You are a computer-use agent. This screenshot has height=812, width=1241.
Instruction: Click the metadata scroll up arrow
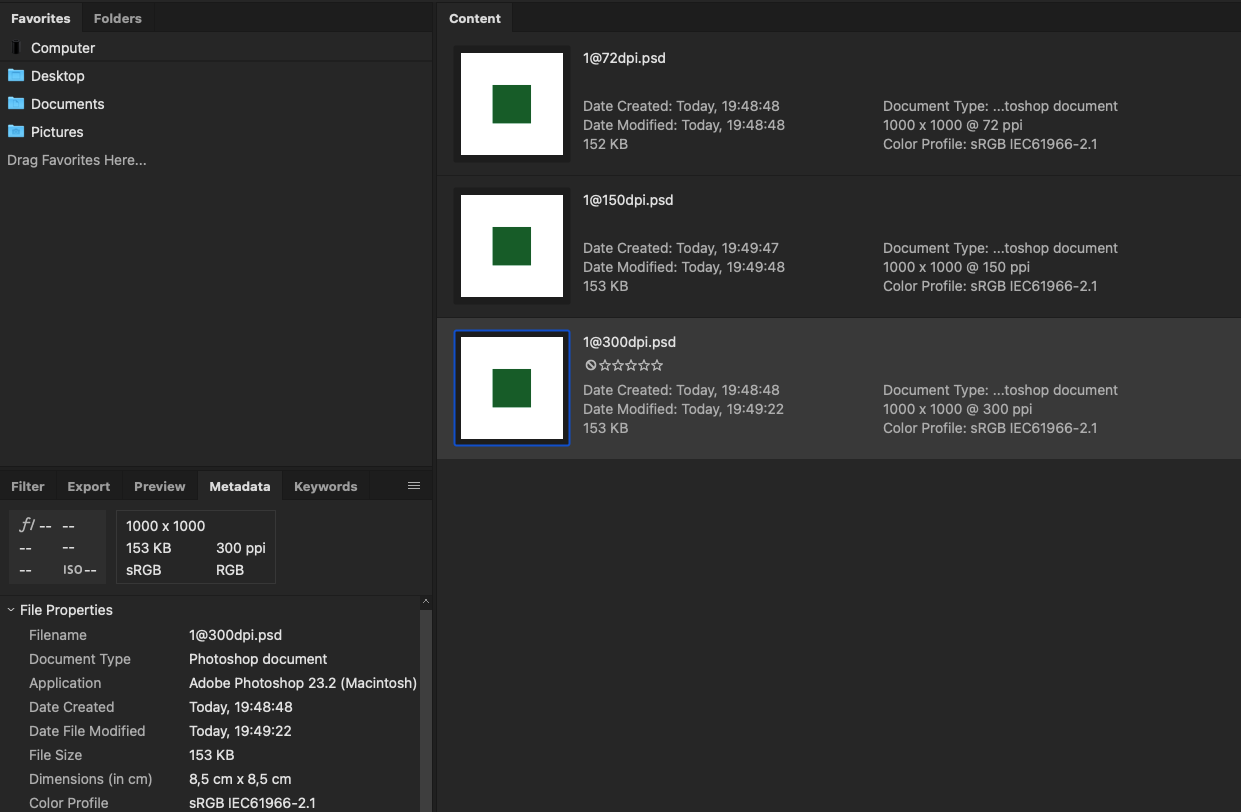(x=425, y=602)
